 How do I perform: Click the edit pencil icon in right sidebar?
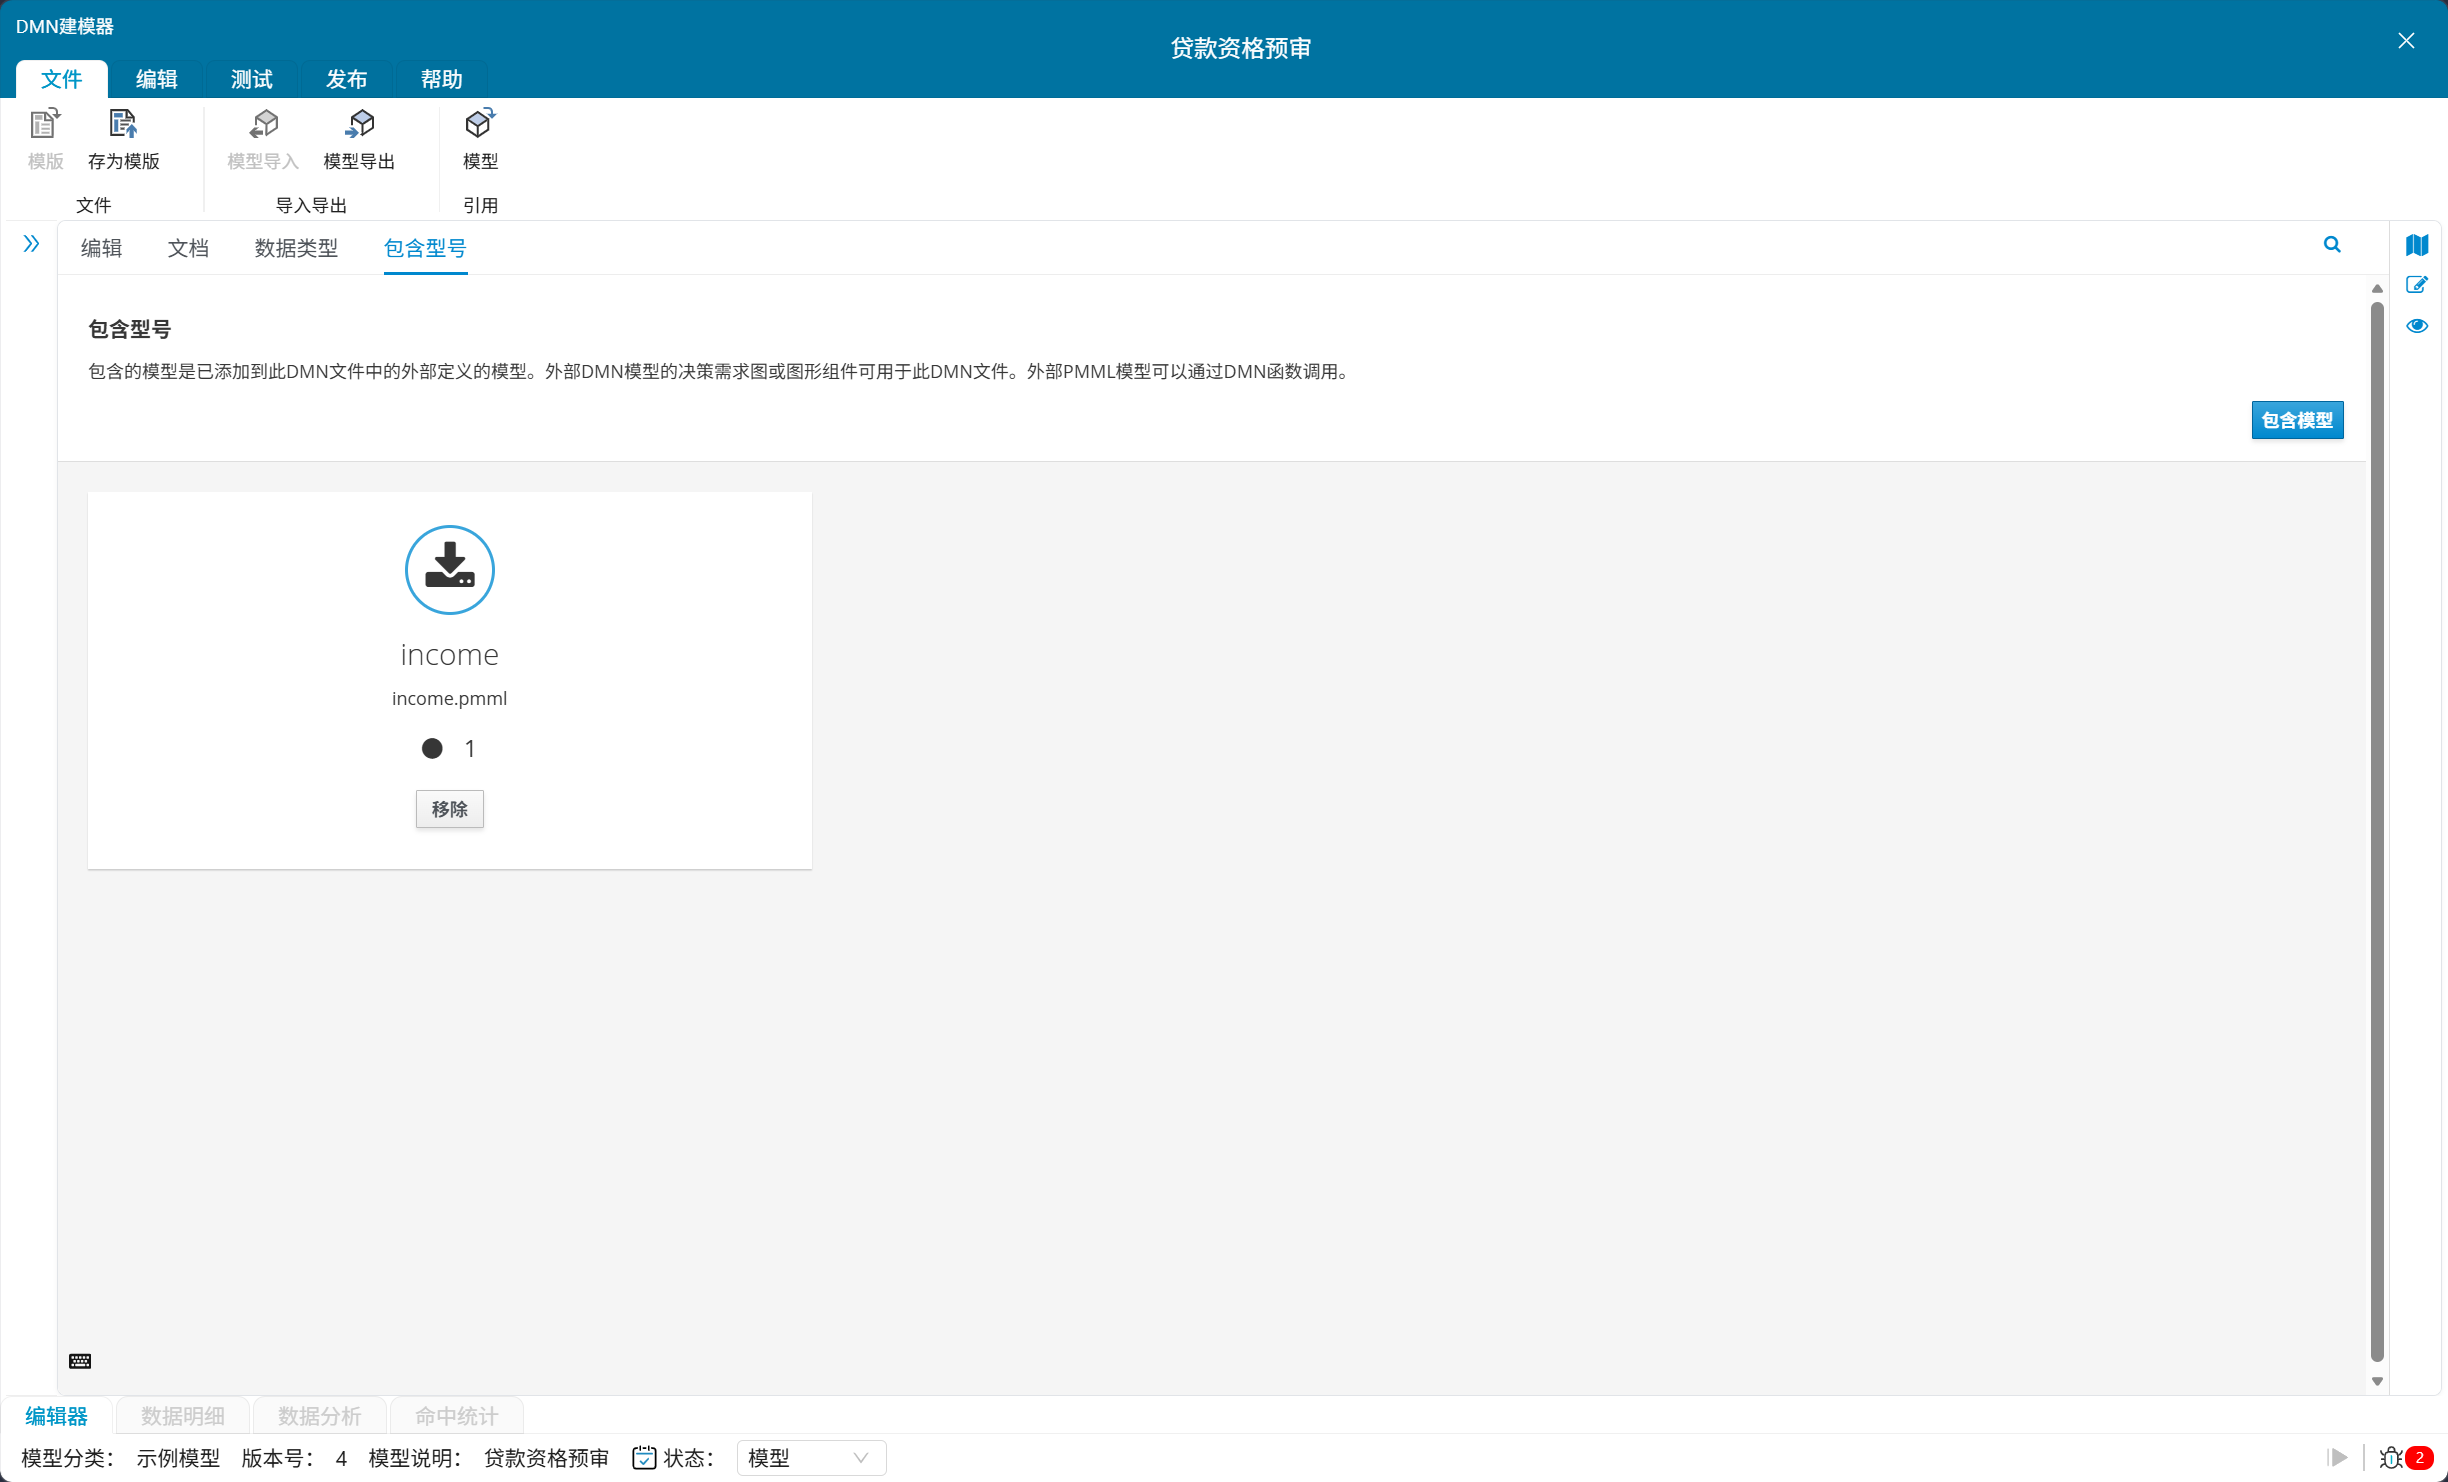coord(2417,286)
